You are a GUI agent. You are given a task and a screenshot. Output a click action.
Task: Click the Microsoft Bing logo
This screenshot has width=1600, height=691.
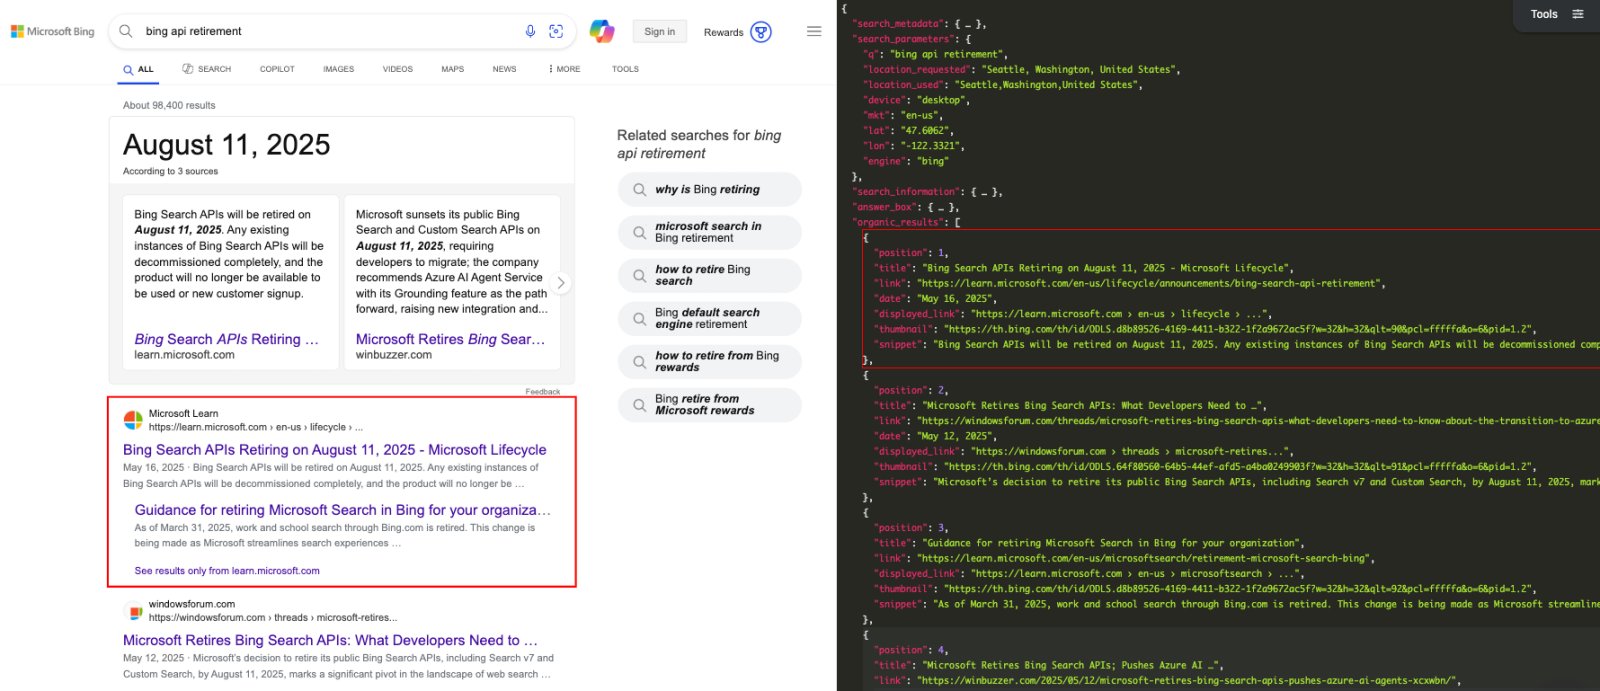[x=52, y=32]
